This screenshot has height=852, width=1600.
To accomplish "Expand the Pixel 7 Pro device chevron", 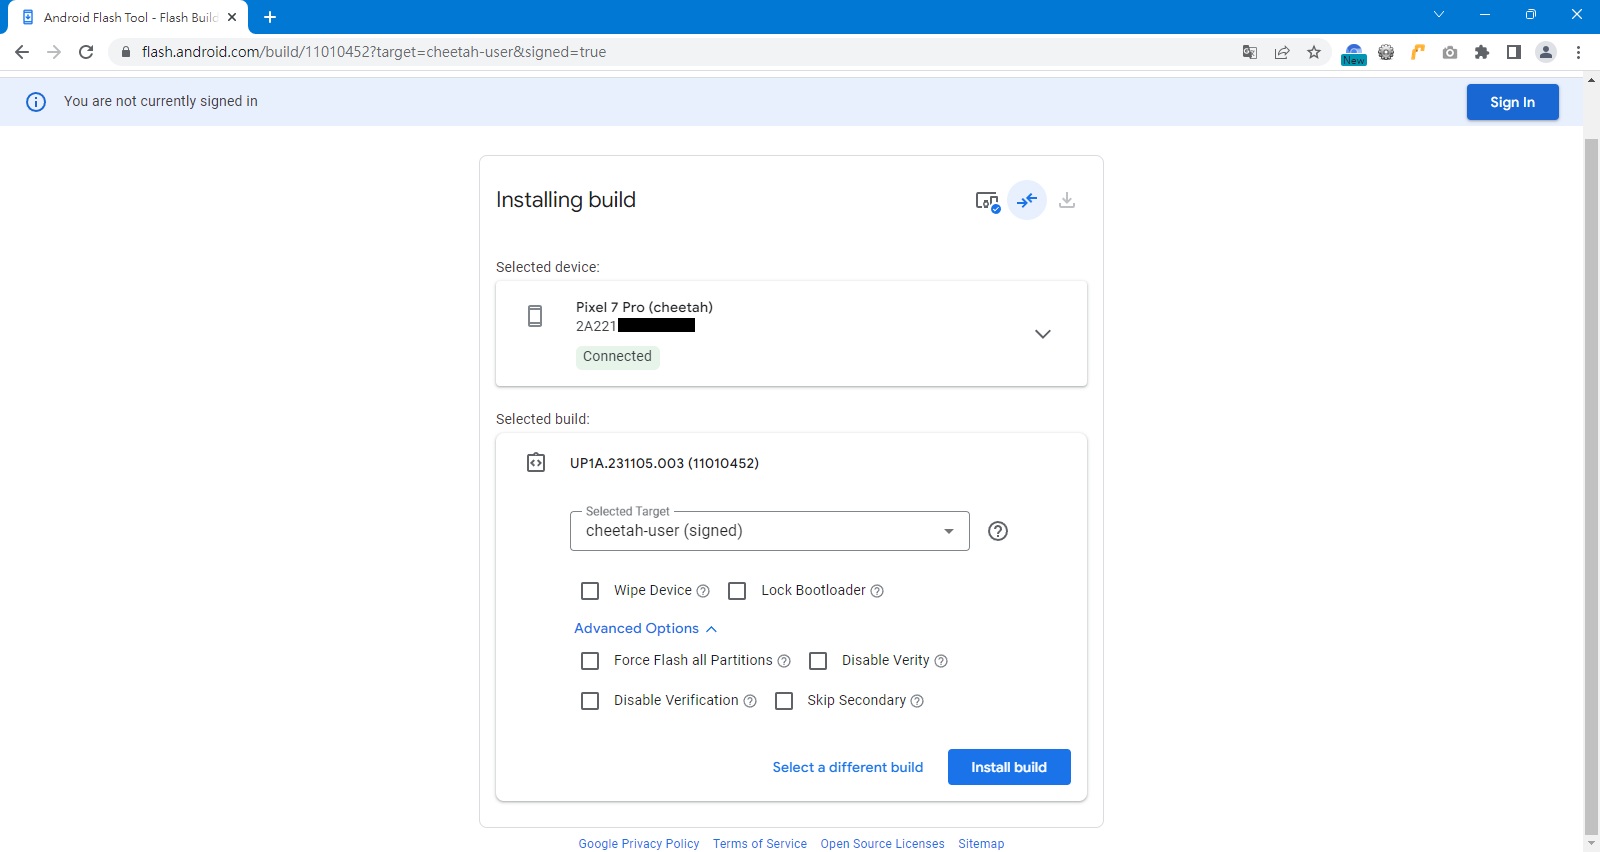I will [x=1042, y=334].
